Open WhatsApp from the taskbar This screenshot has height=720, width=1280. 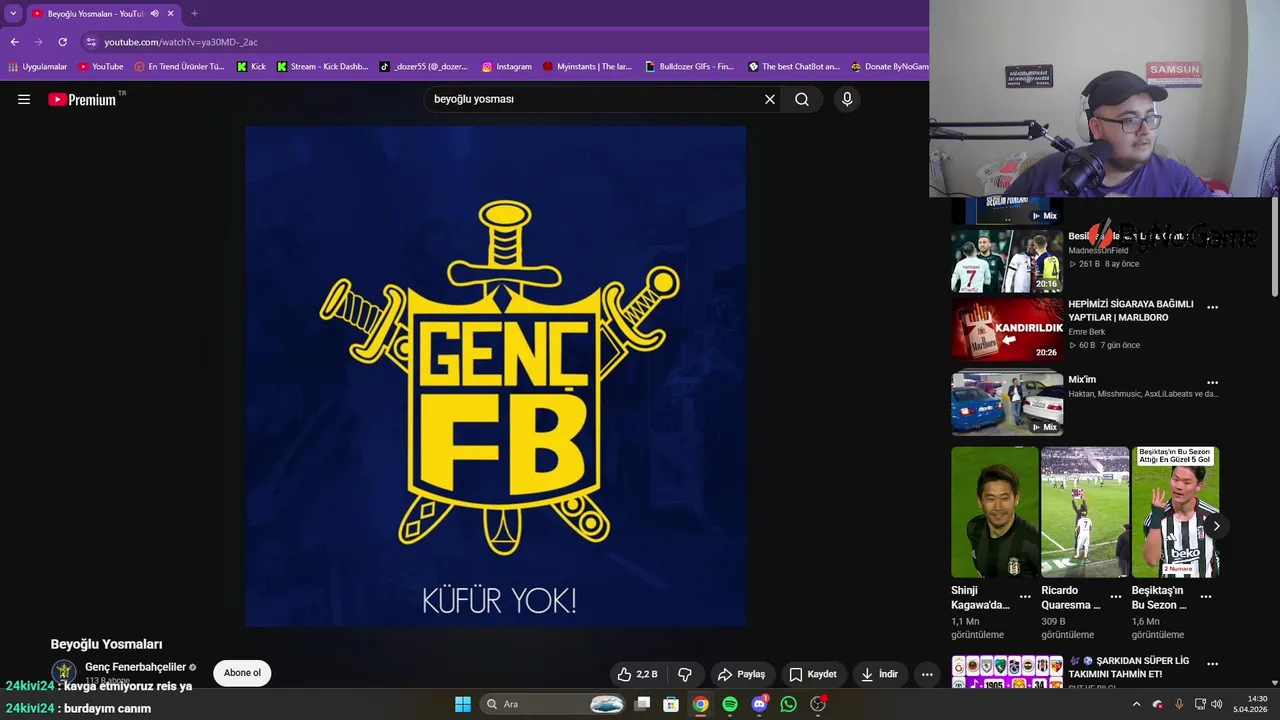[789, 704]
